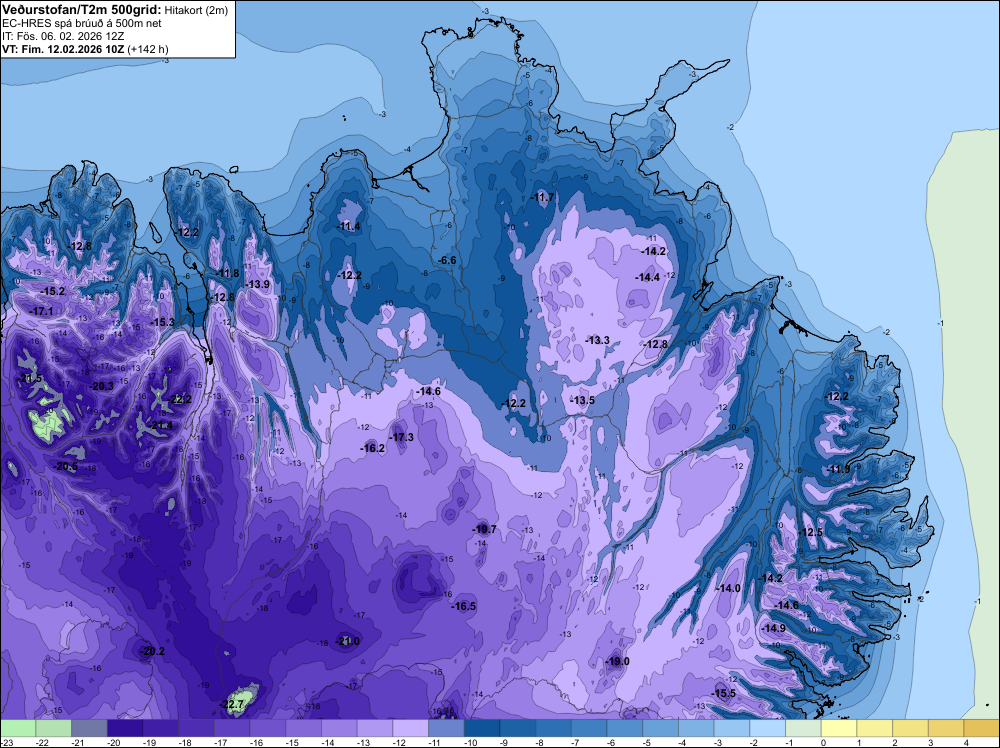Select the -1 pale green legend swatch
Image resolution: width=1000 pixels, height=748 pixels.
pos(804,728)
